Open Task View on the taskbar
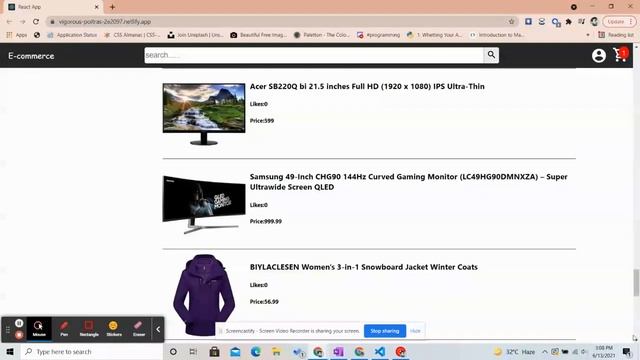The image size is (640, 360). click(193, 351)
